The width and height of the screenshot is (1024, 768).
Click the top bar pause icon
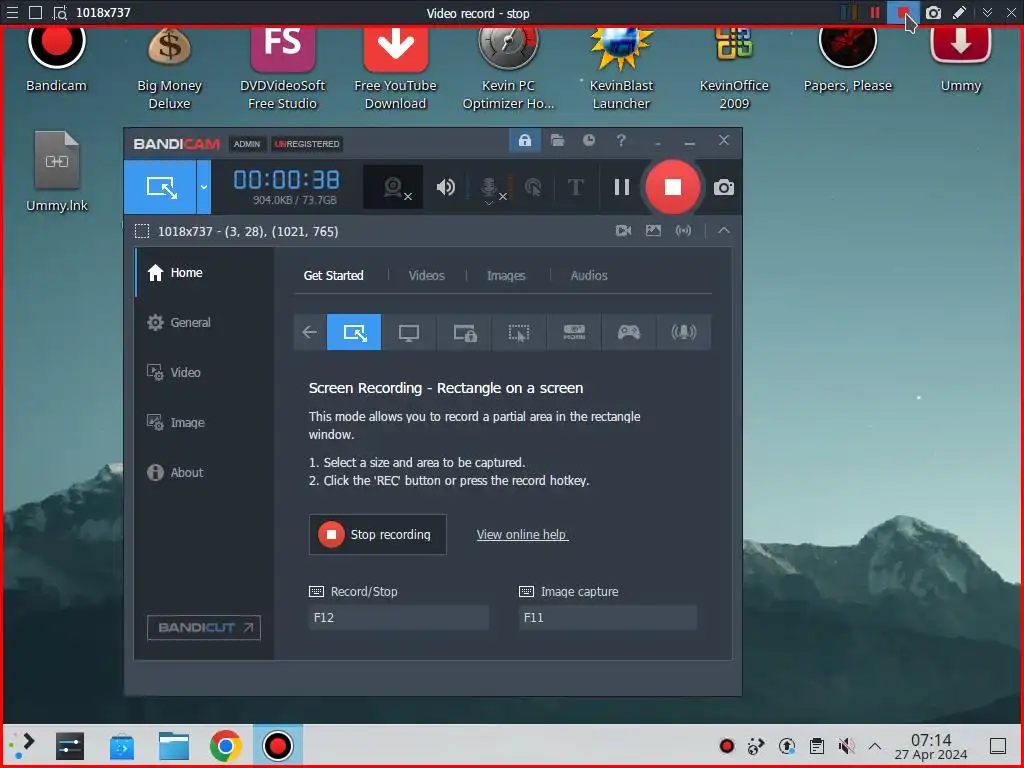pyautogui.click(x=875, y=13)
